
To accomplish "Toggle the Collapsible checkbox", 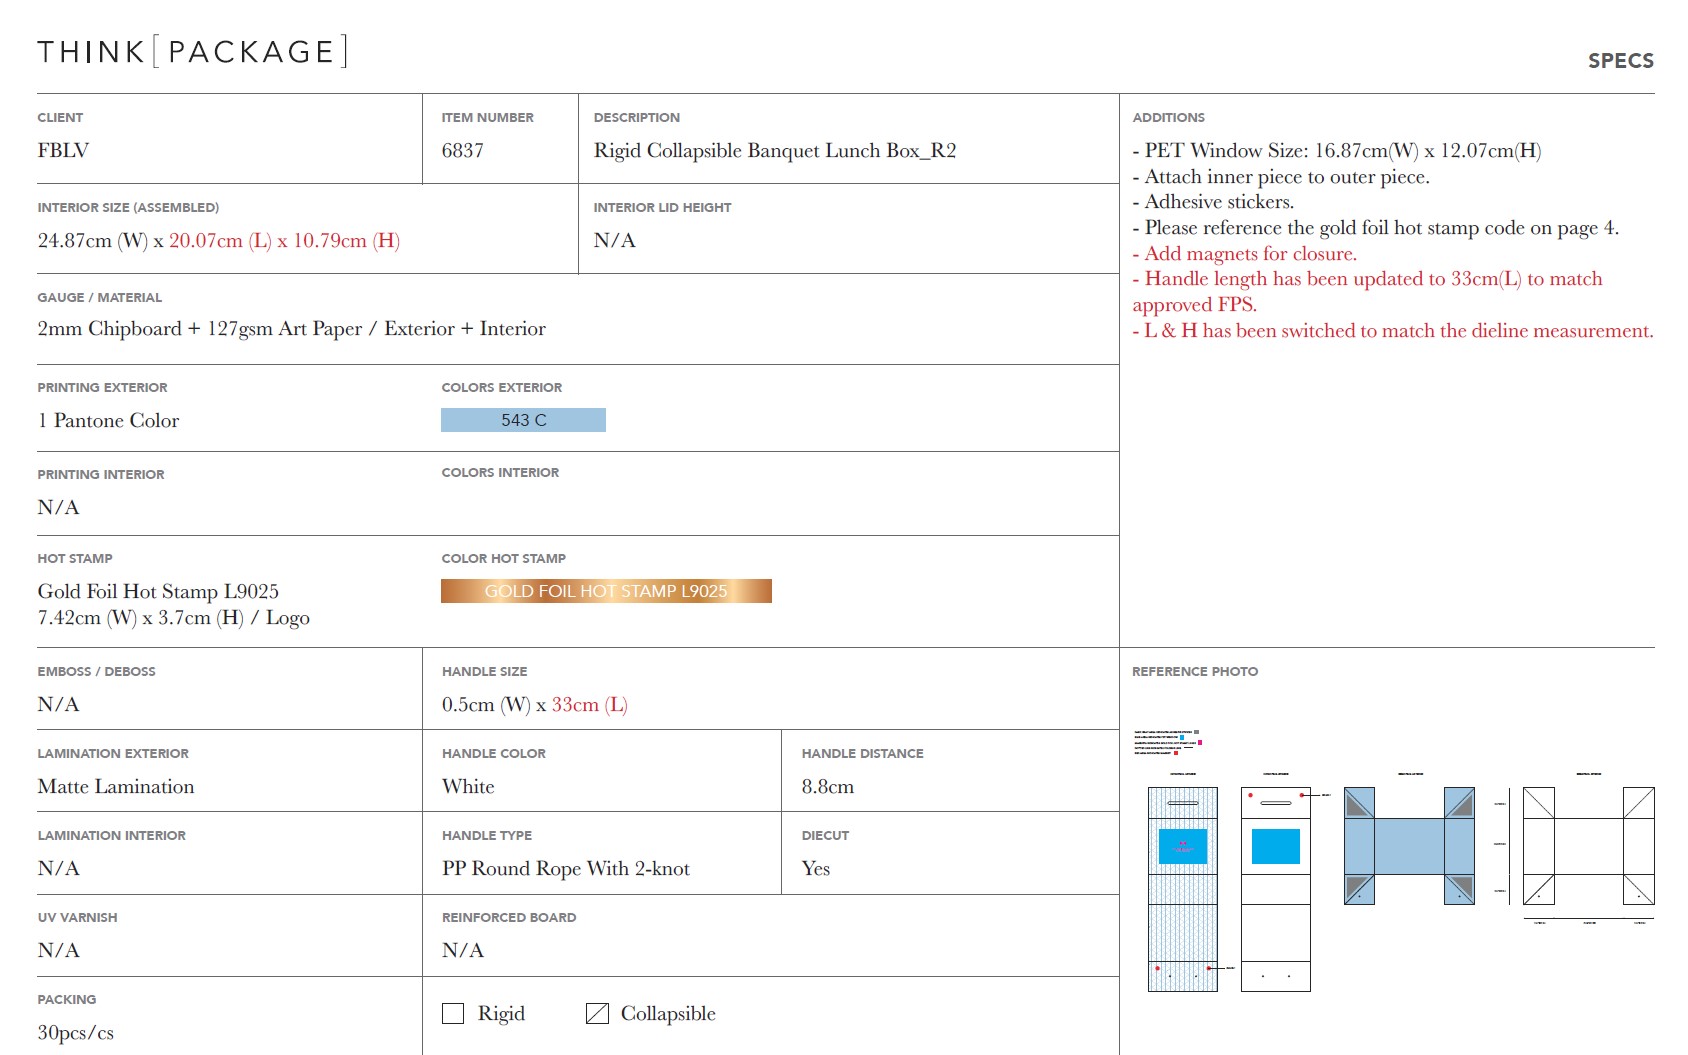I will pos(597,1013).
